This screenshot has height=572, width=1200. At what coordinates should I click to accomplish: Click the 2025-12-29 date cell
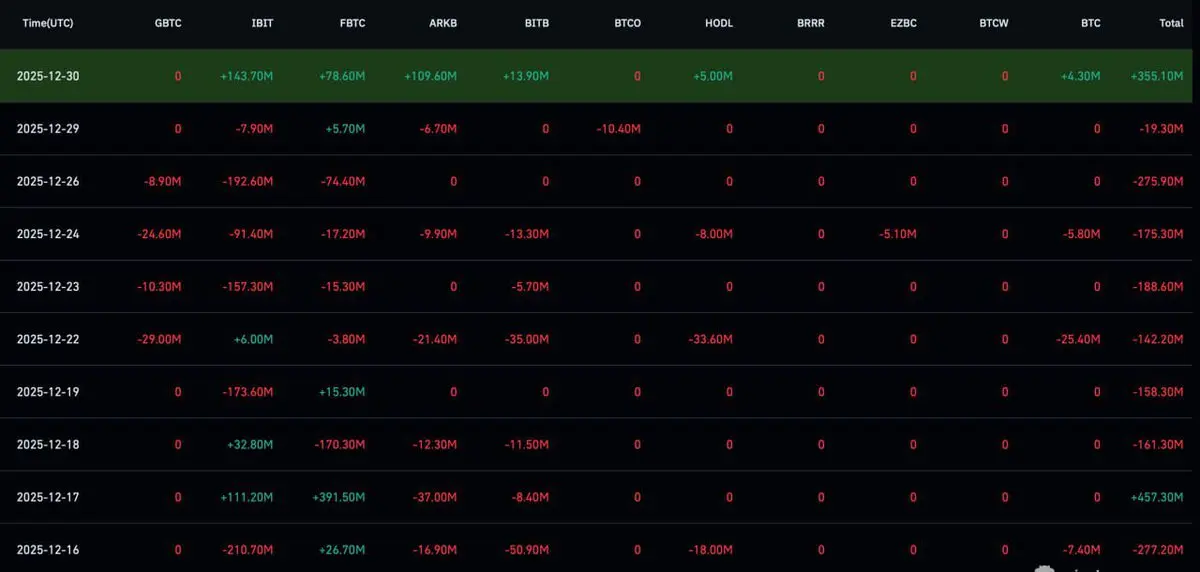48,129
